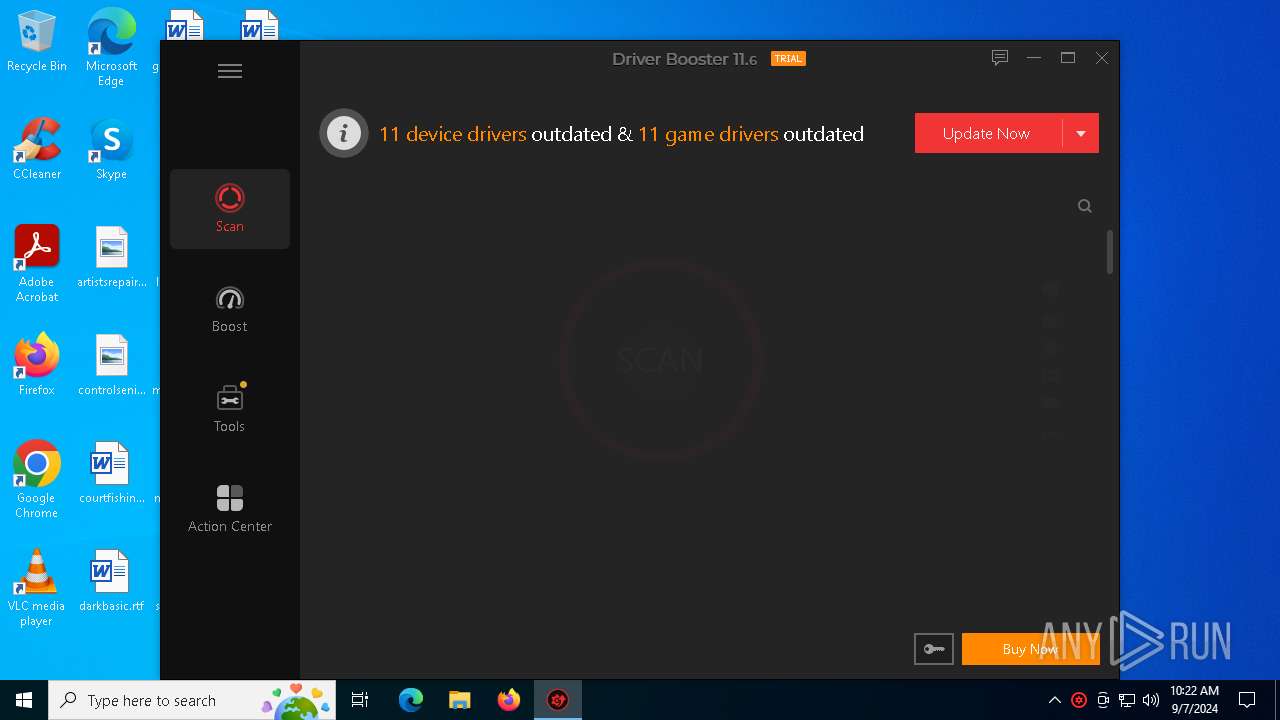Select the Firefox desktop shortcut
Viewport: 1280px width, 720px height.
coord(37,365)
